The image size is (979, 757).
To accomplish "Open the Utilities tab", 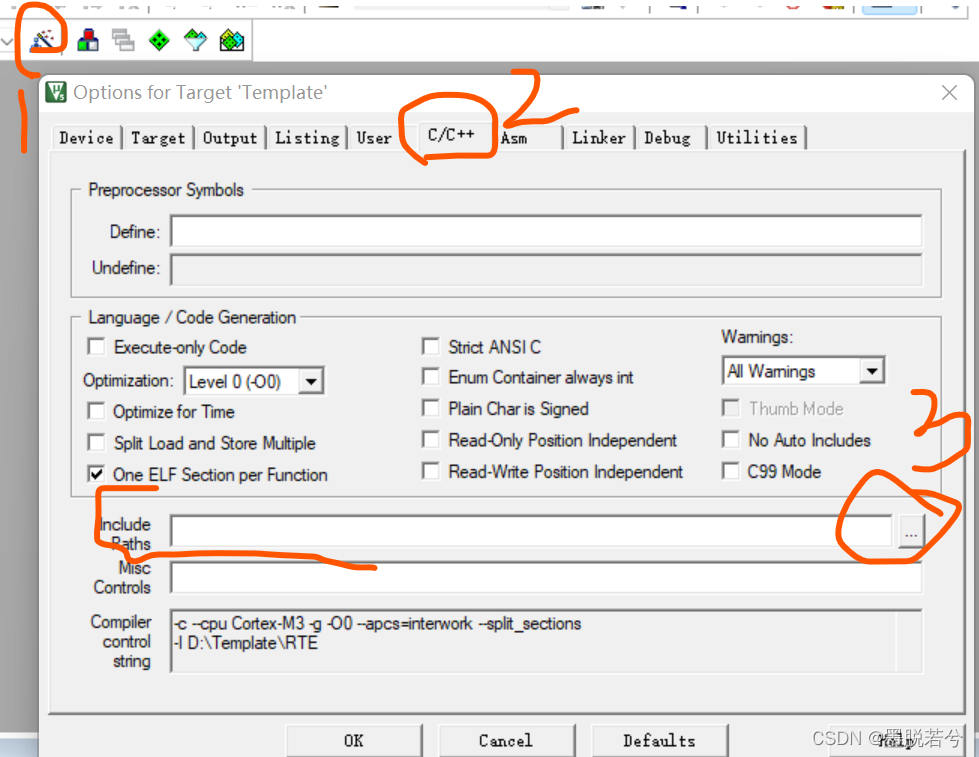I will [757, 137].
